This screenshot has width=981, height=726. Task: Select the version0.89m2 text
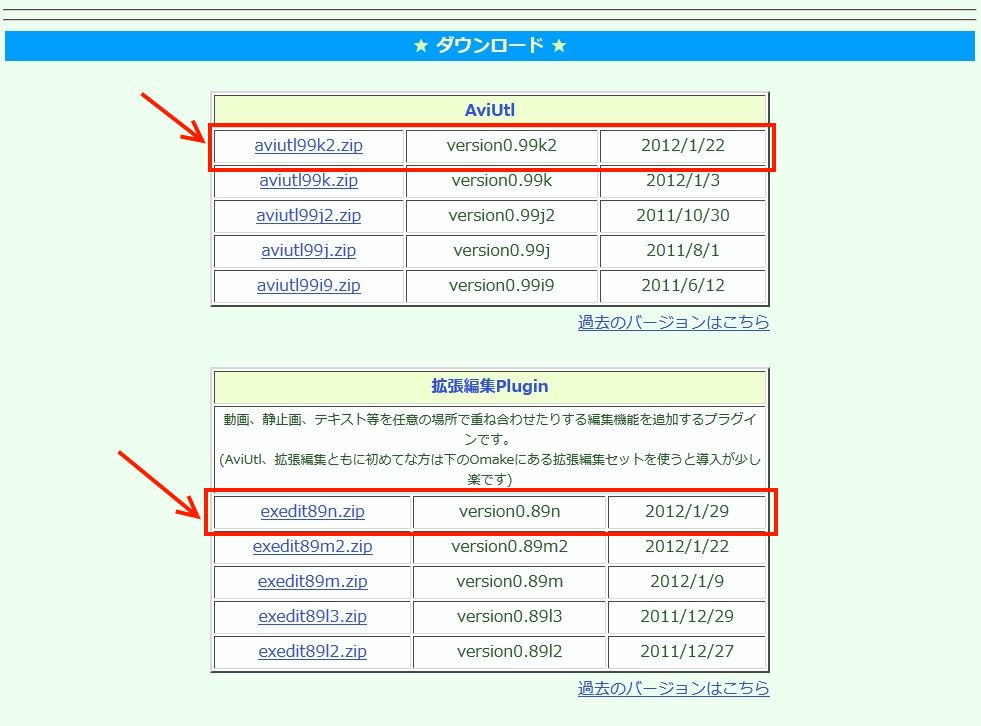point(509,546)
